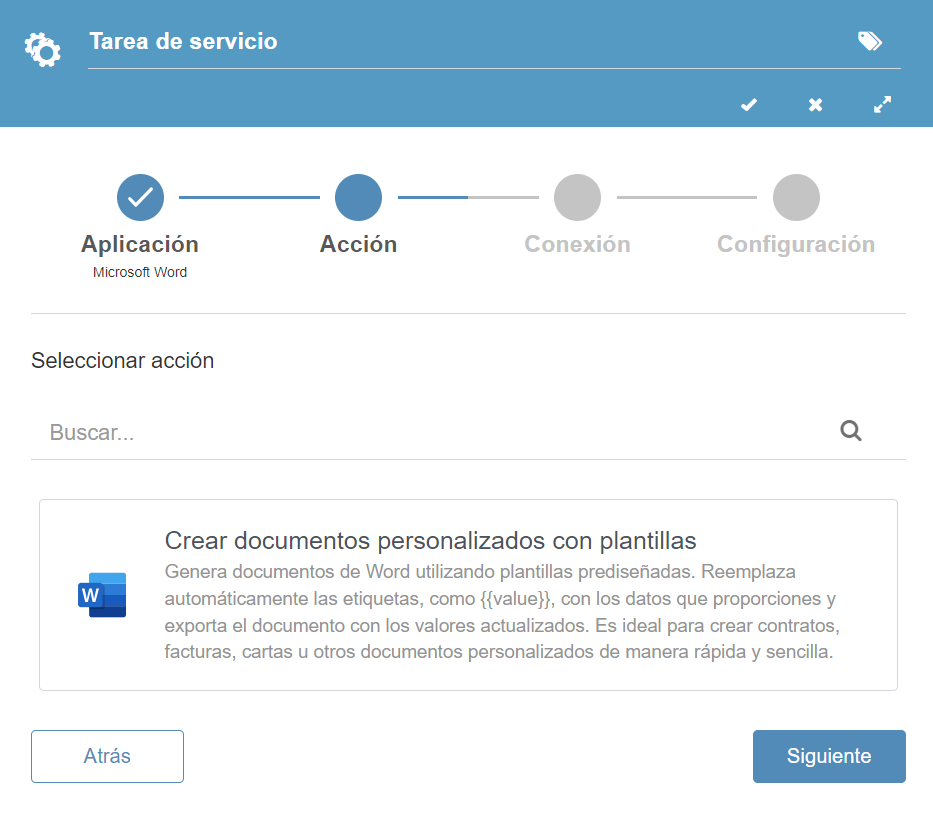Image resolution: width=933 pixels, height=820 pixels.
Task: Cancel with the X icon in header
Action: click(x=815, y=105)
